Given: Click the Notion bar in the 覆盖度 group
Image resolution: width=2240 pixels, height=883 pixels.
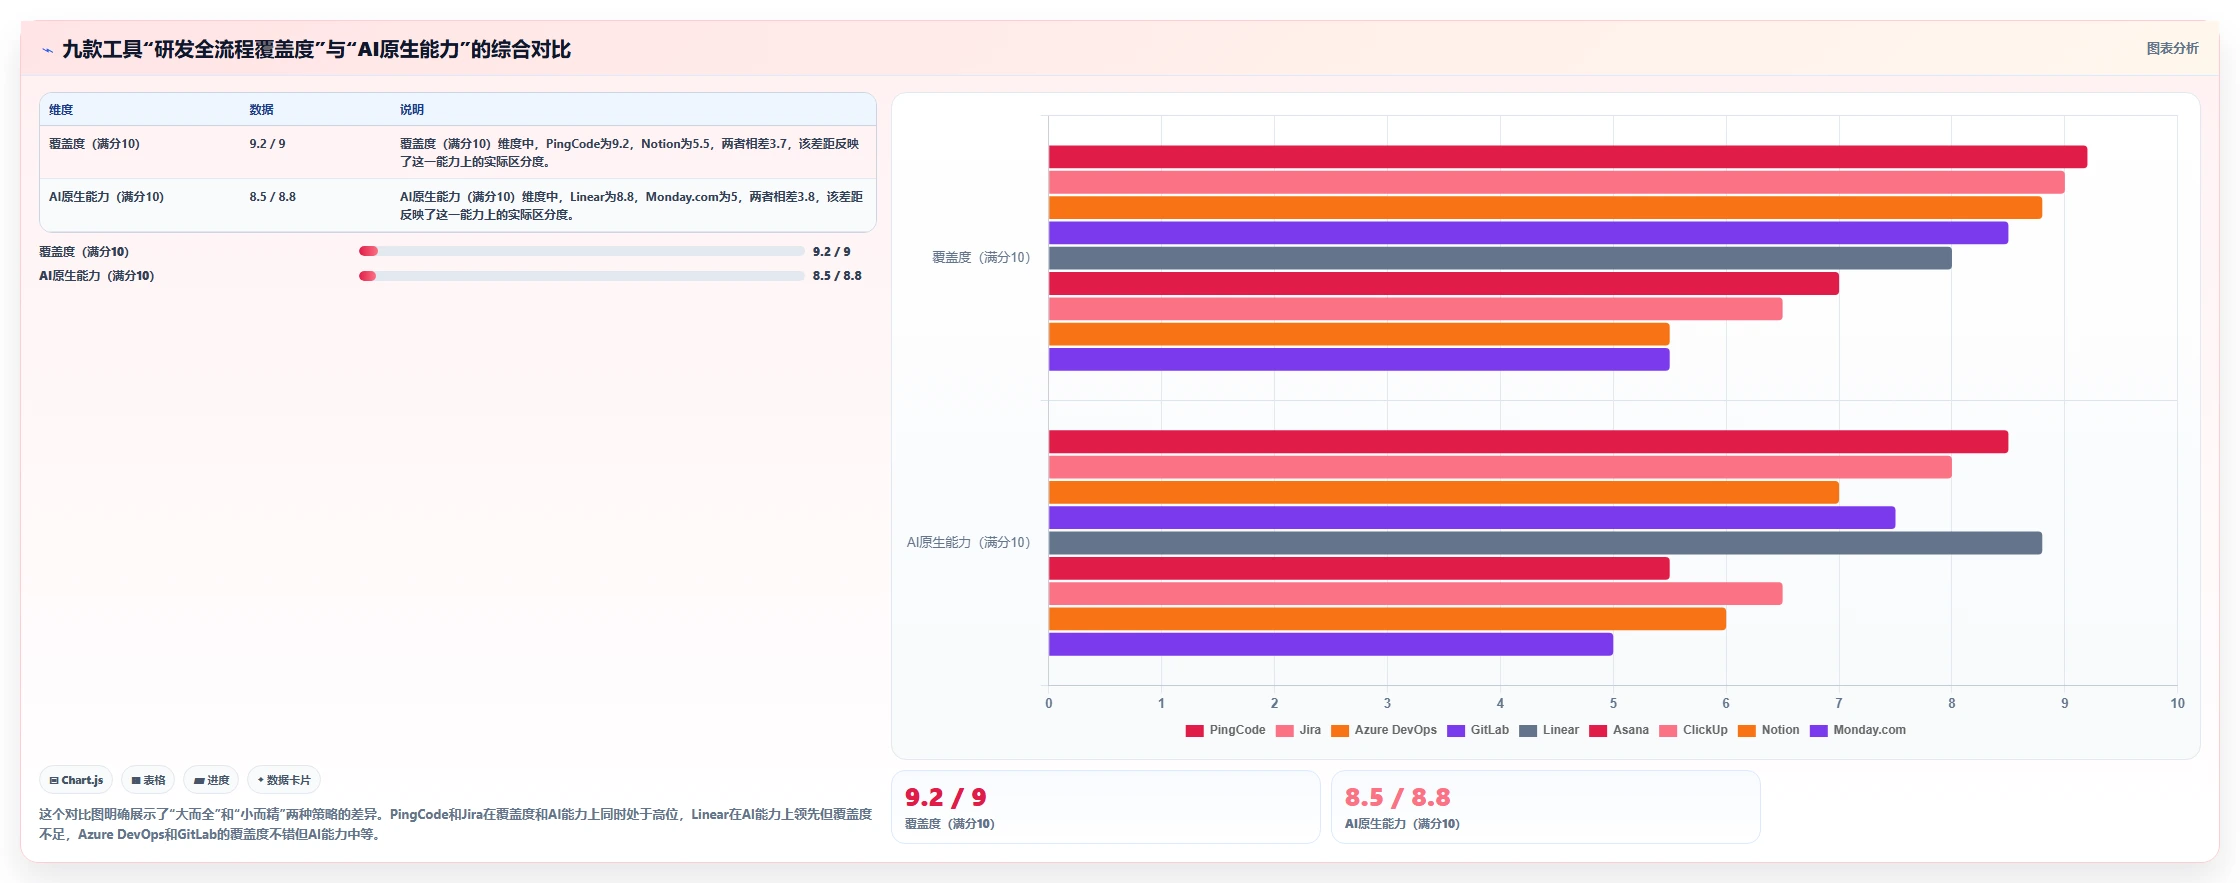Looking at the screenshot, I should click(x=1359, y=334).
